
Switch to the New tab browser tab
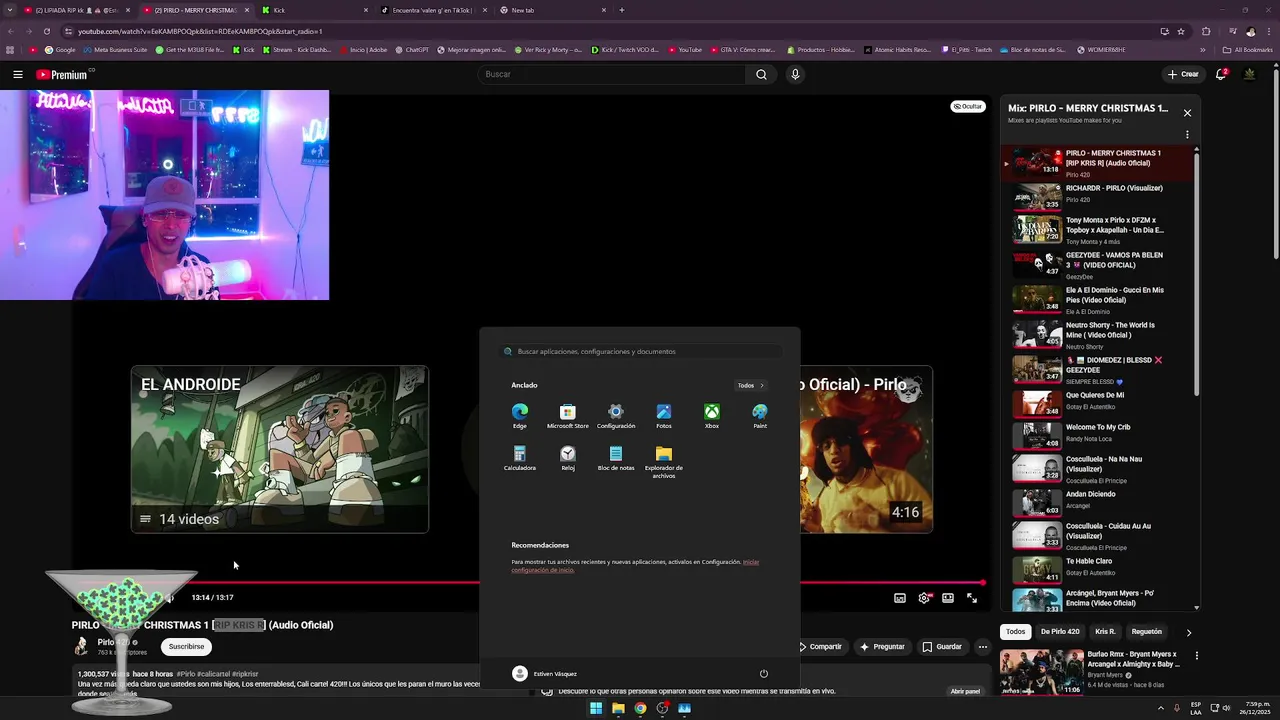[x=552, y=10]
